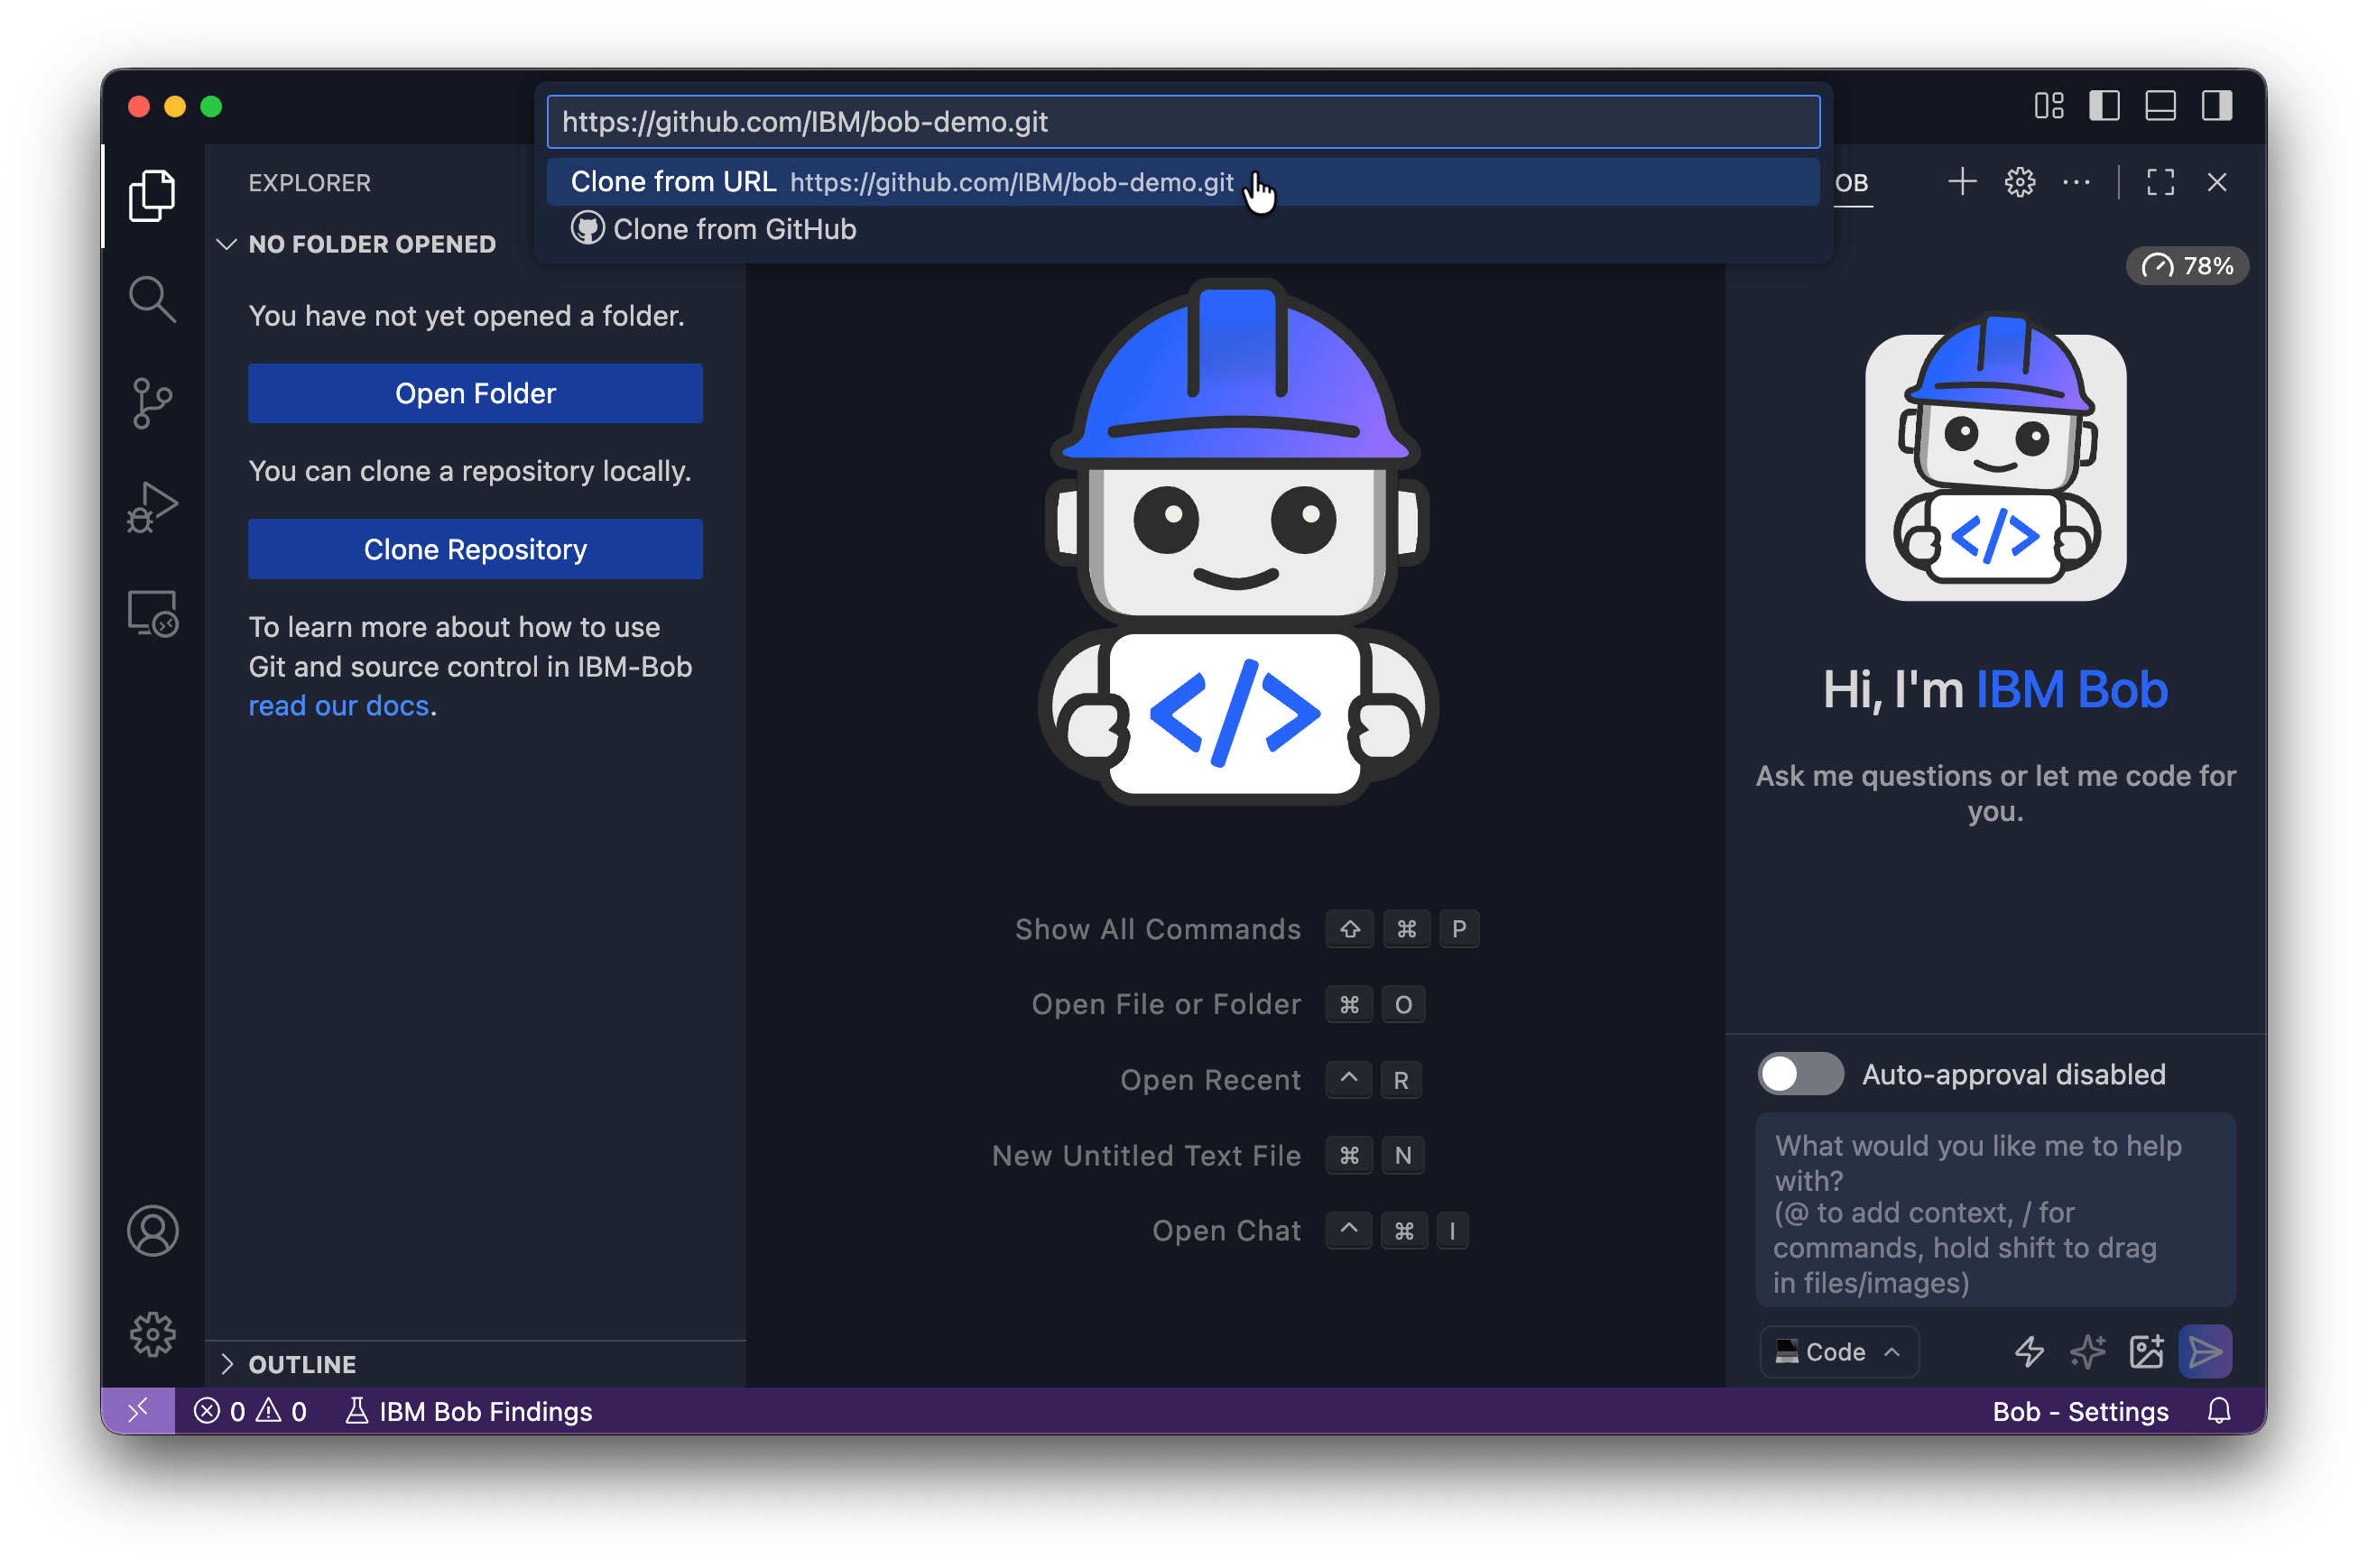Select Clone from GitHub option
The image size is (2368, 1568).
(734, 229)
